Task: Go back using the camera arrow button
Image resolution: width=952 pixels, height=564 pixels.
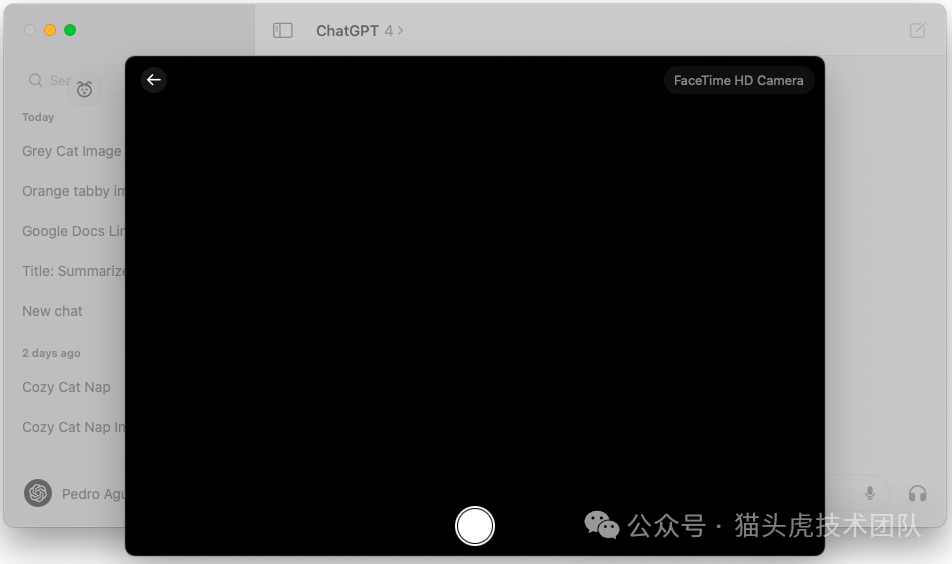Action: click(x=154, y=80)
